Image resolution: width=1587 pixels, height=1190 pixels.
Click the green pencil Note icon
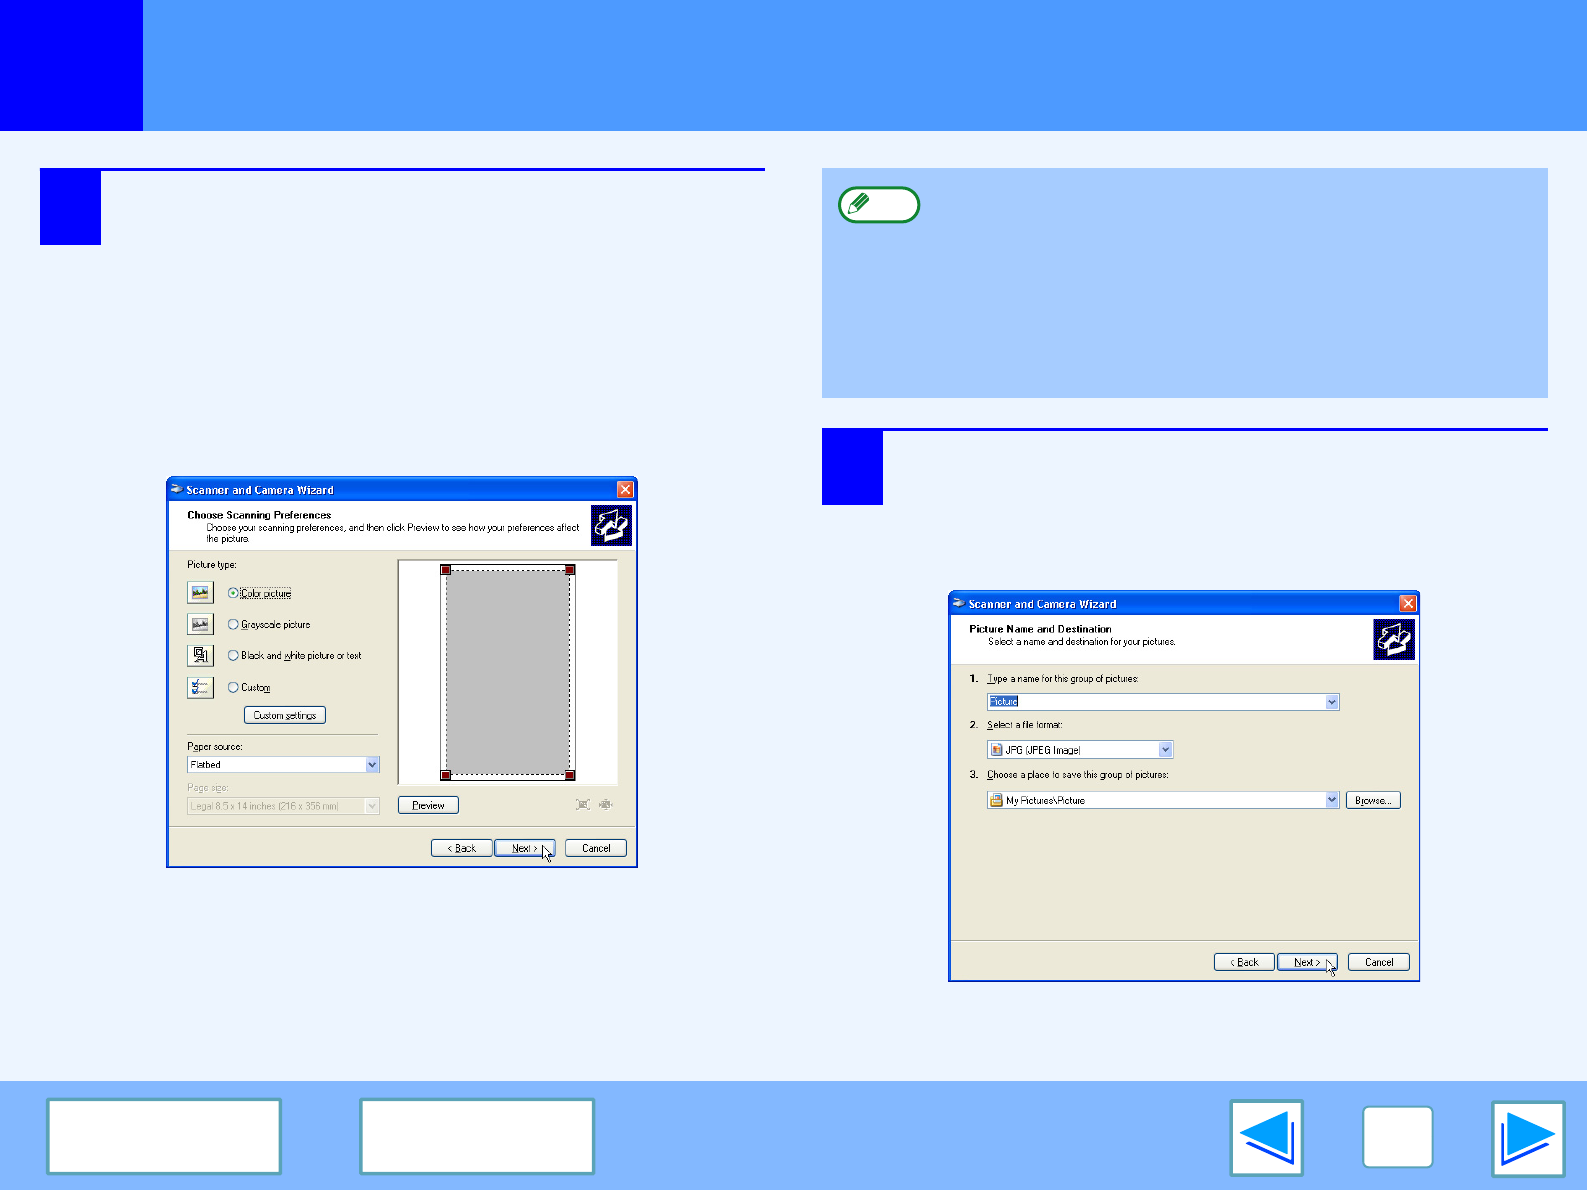878,205
